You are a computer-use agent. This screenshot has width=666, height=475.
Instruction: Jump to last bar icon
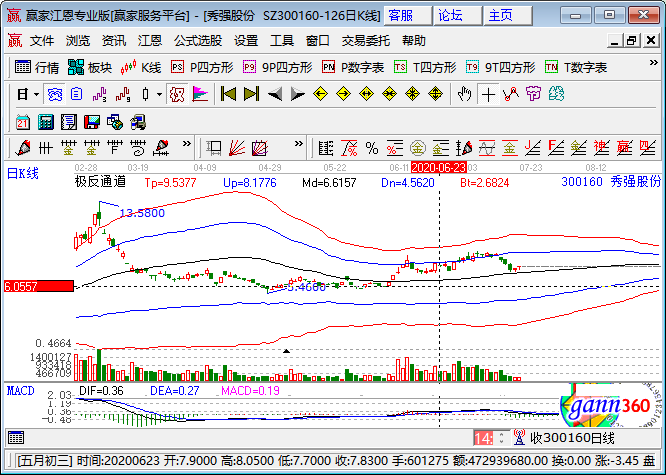point(251,94)
